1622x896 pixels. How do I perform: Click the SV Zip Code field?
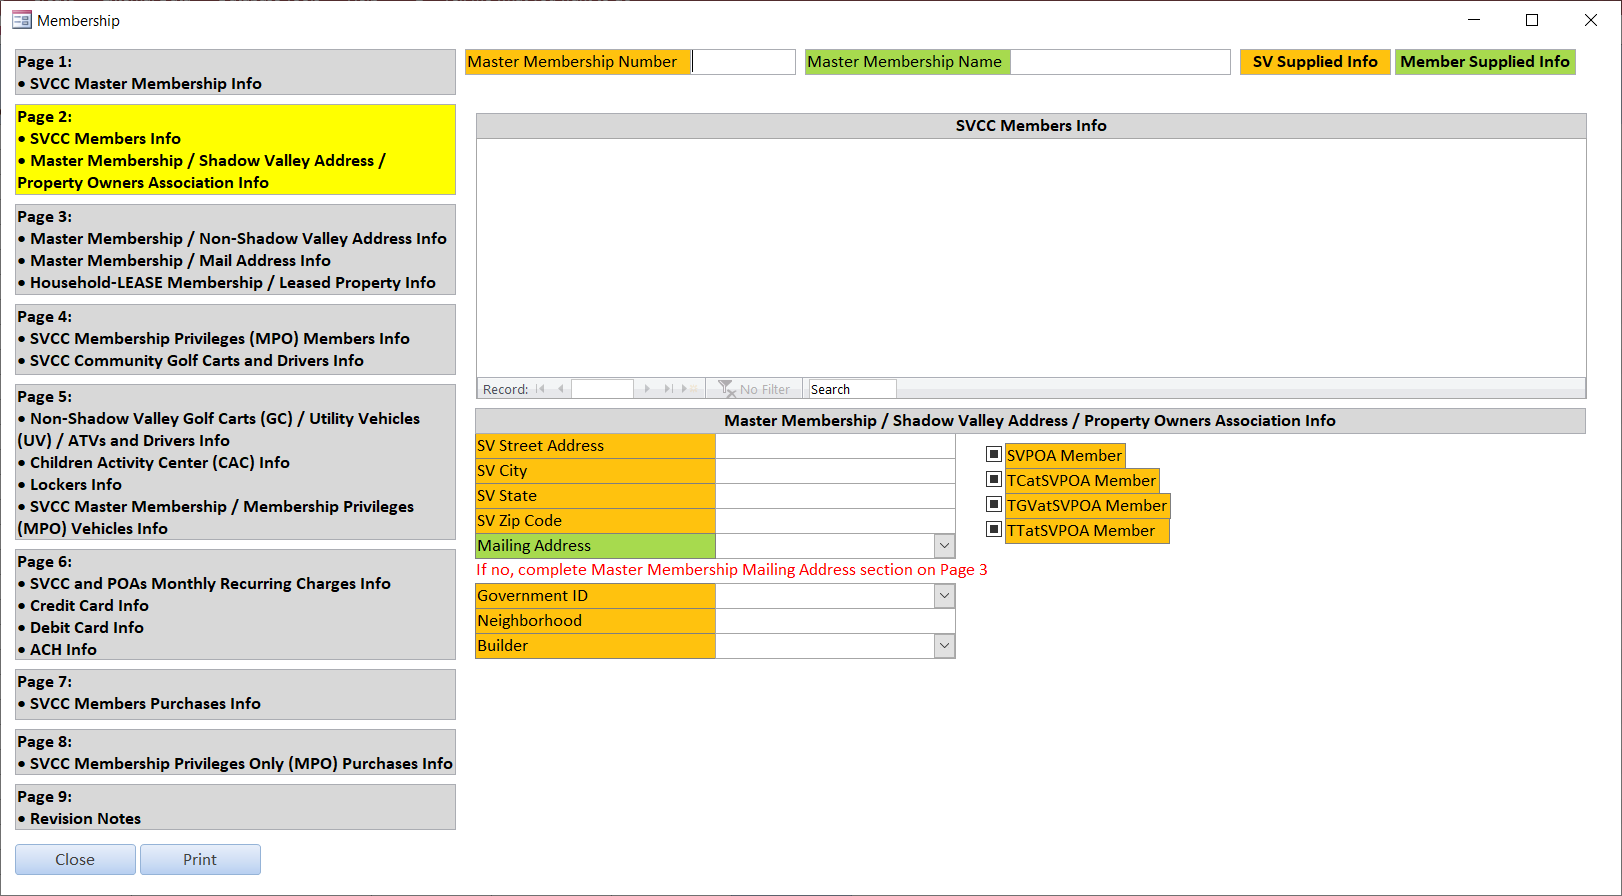[x=835, y=521]
